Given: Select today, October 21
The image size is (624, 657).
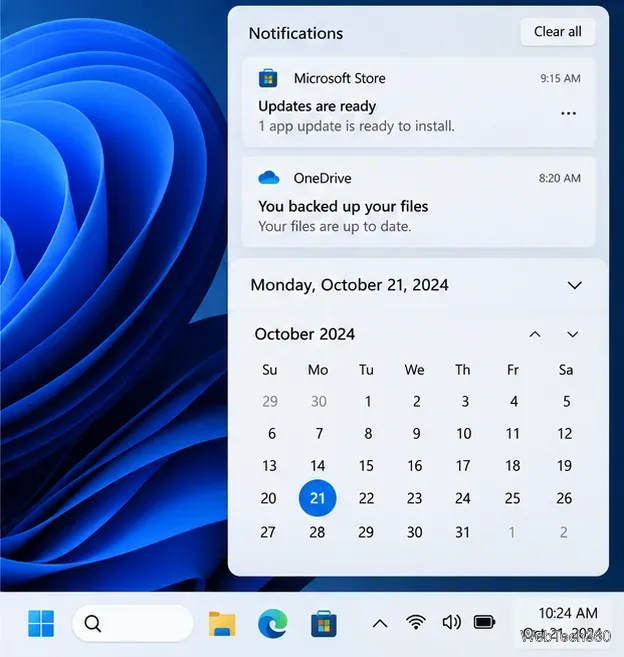Looking at the screenshot, I should pos(317,498).
